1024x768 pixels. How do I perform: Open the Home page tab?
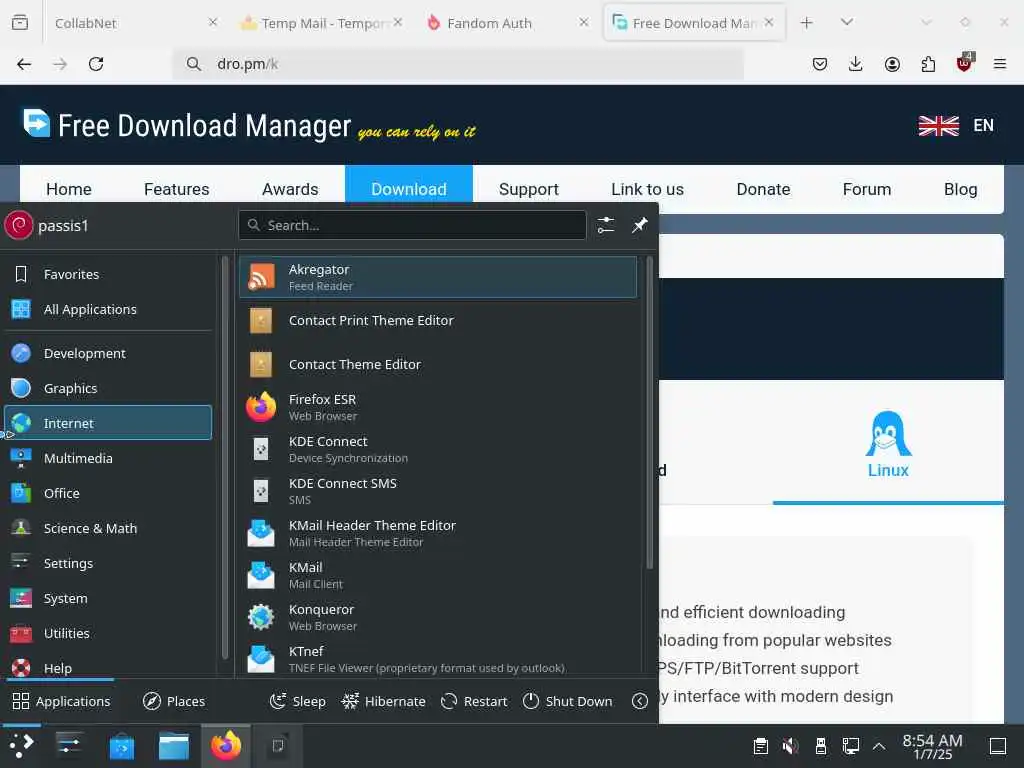69,189
